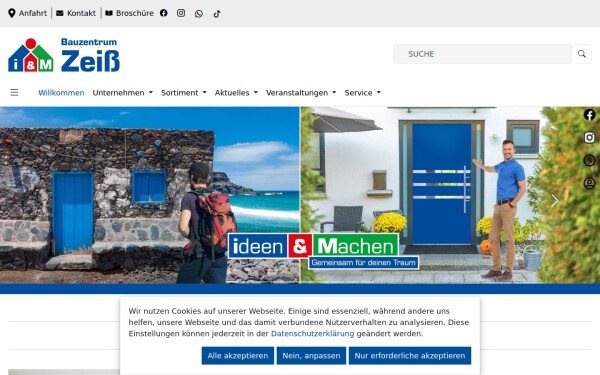Click the Instagram icon on right sidebar
Screen dimensions: 600x375
(589, 137)
